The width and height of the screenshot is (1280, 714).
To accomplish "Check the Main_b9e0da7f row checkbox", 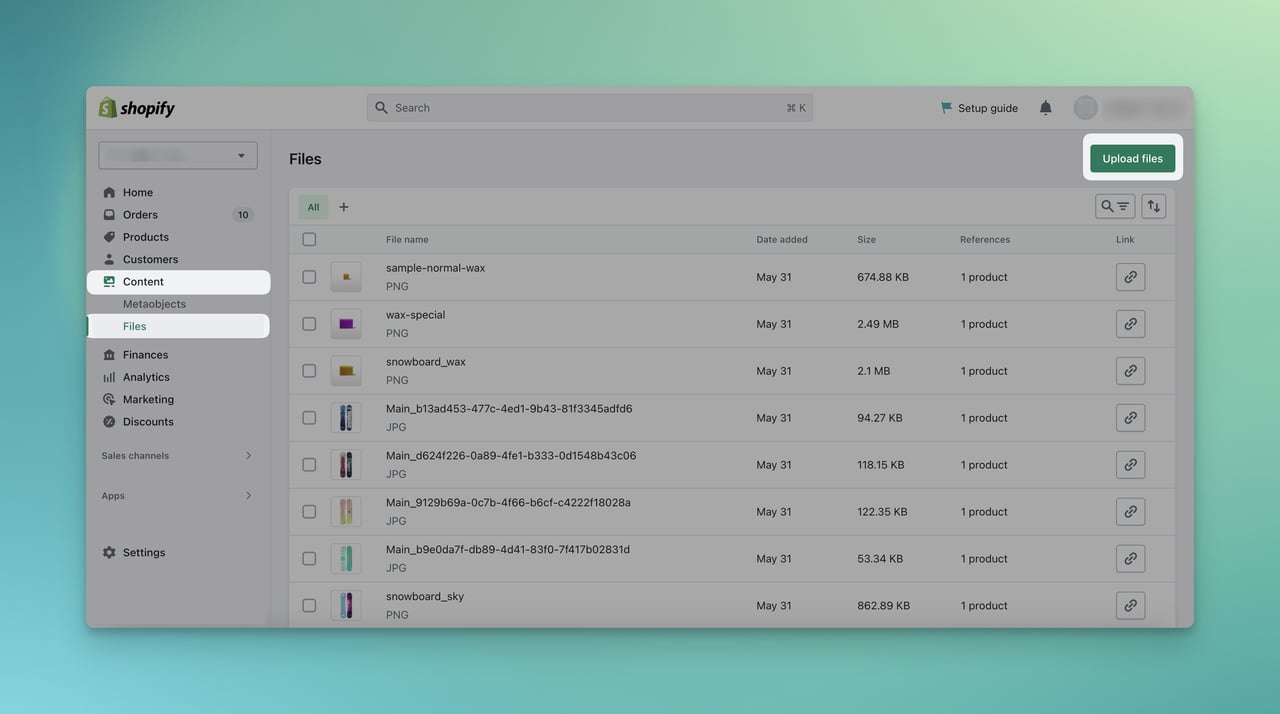I will (x=309, y=559).
